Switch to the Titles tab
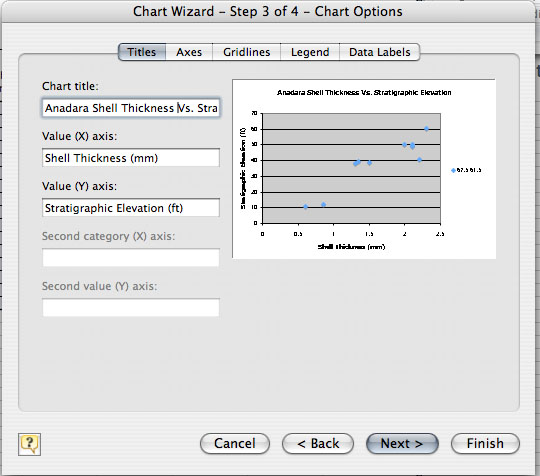 (x=142, y=52)
